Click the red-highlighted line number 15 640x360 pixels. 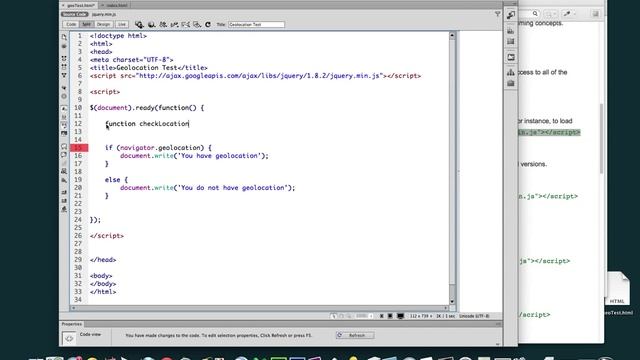click(x=79, y=148)
